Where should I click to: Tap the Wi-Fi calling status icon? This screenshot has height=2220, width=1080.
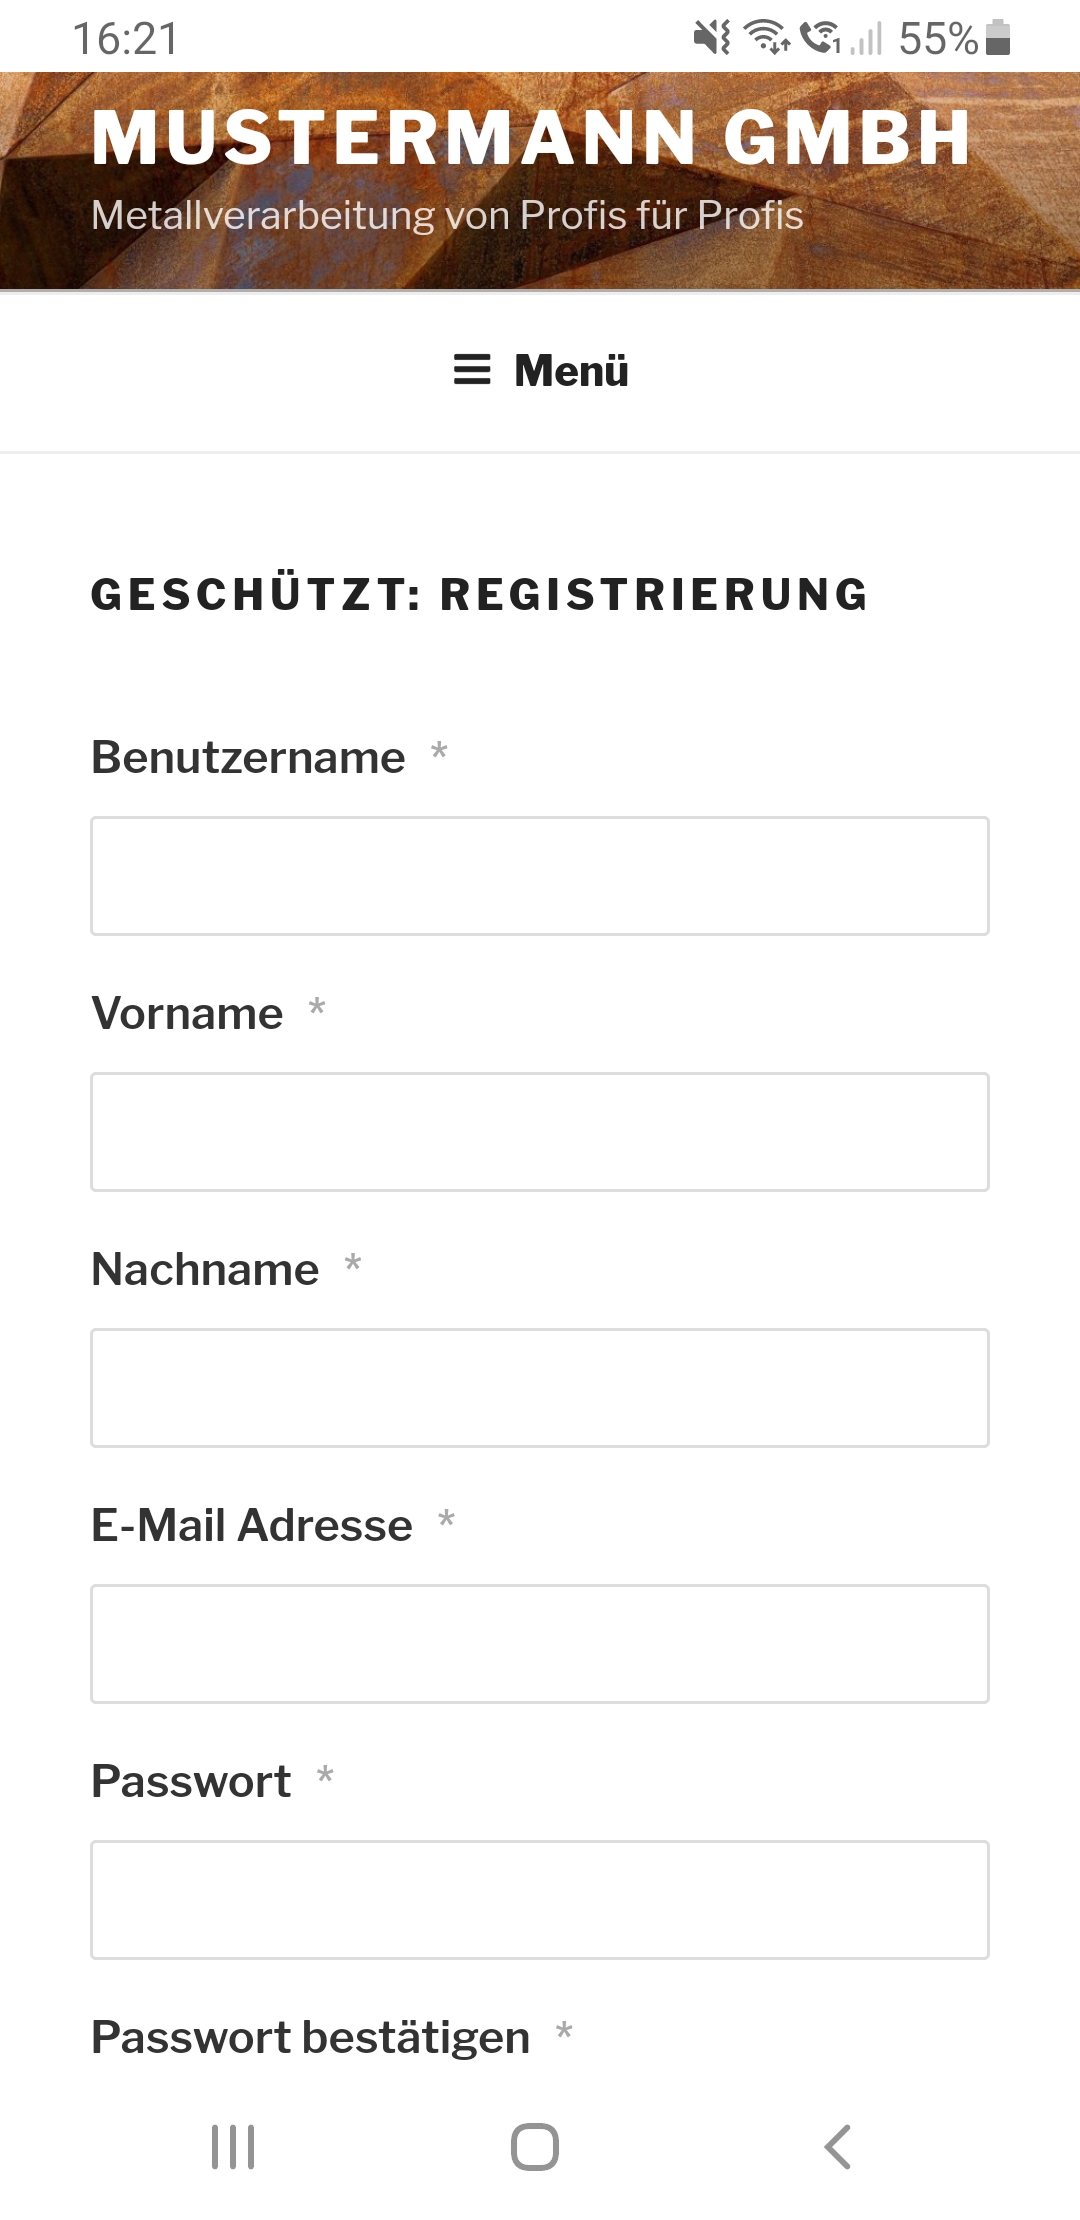click(x=821, y=38)
